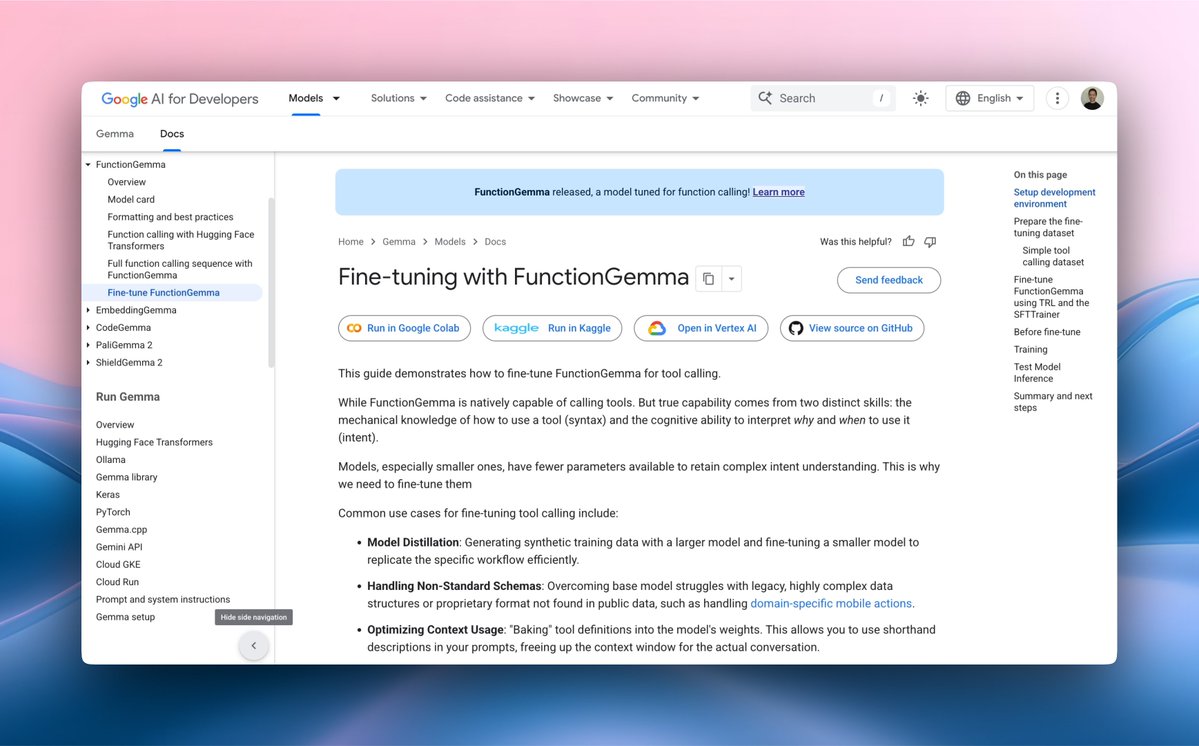The width and height of the screenshot is (1199, 746).
Task: Open Function calling with Hugging Face Transformers
Action: click(180, 240)
